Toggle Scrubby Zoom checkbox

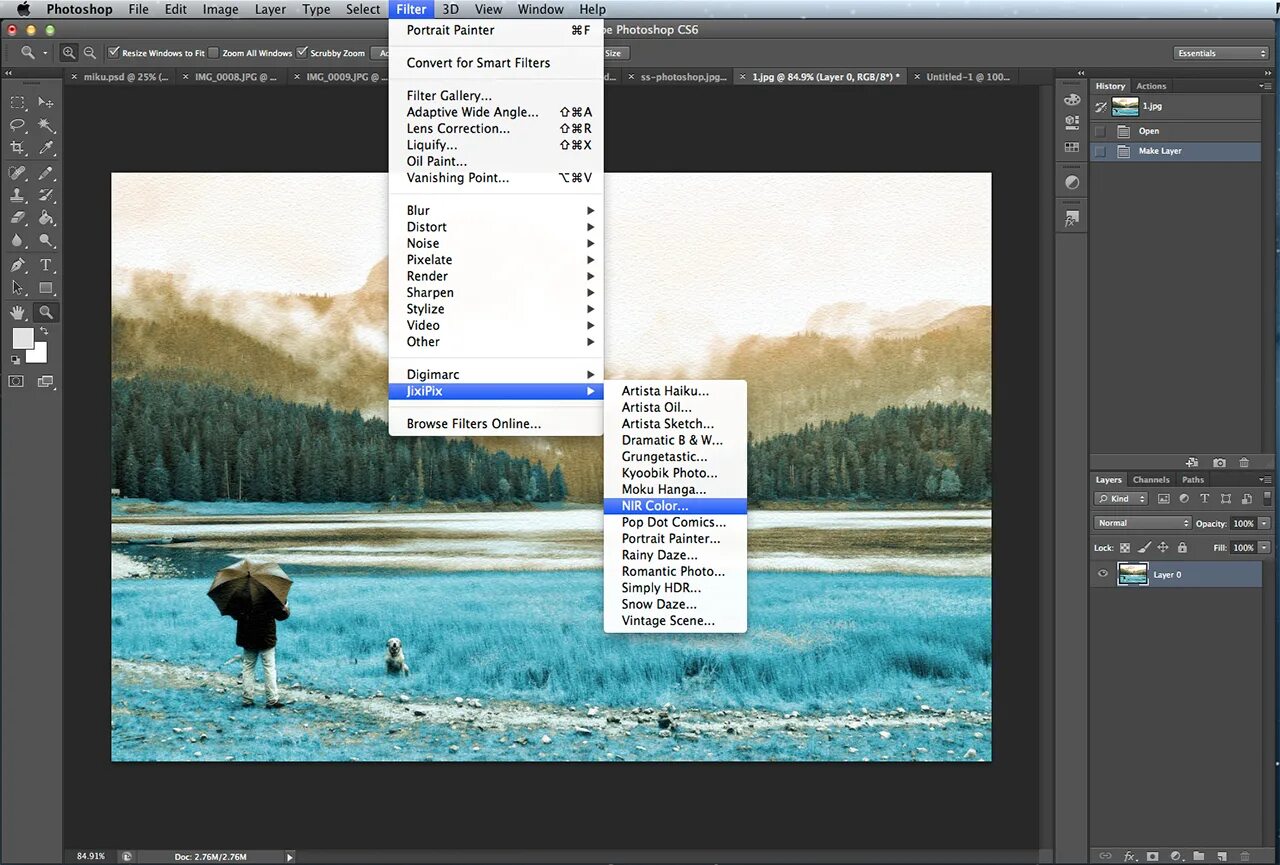(x=302, y=52)
